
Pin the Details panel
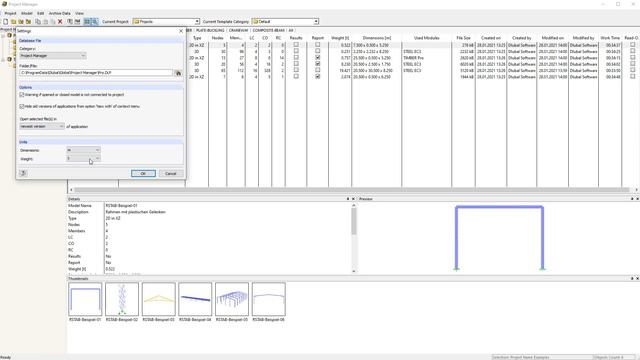pyautogui.click(x=348, y=199)
